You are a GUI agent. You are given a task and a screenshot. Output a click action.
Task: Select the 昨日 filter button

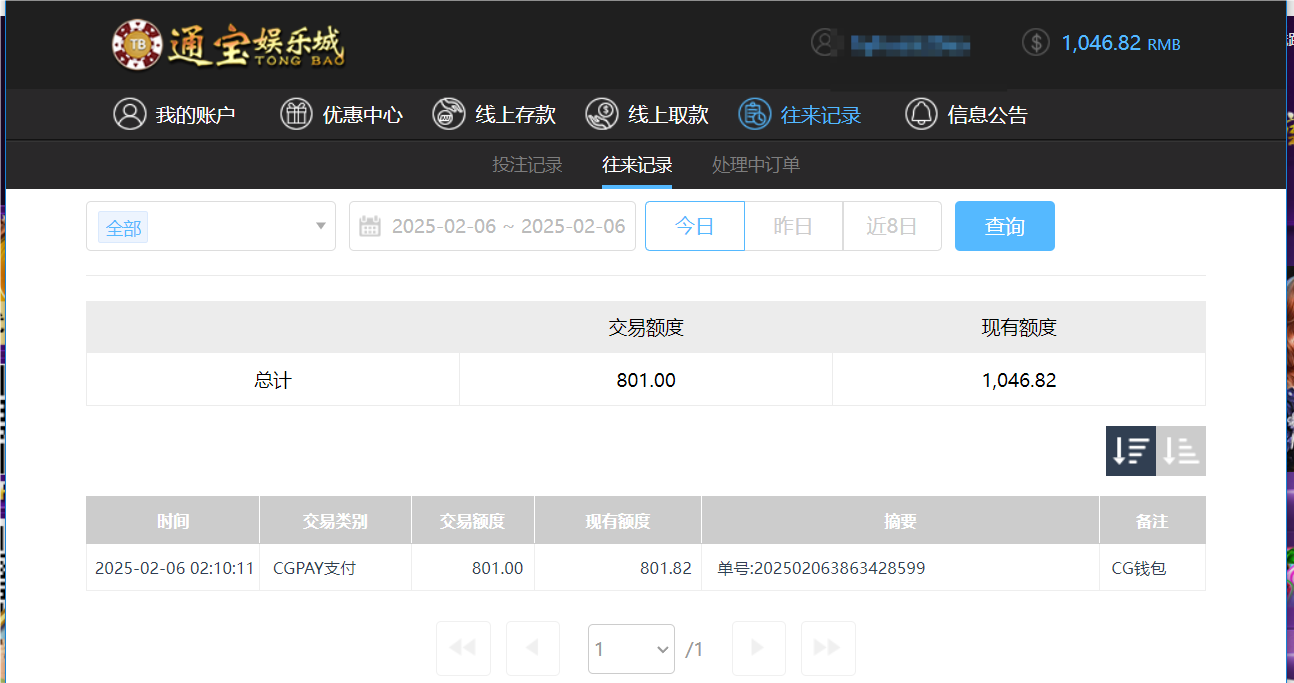point(793,226)
